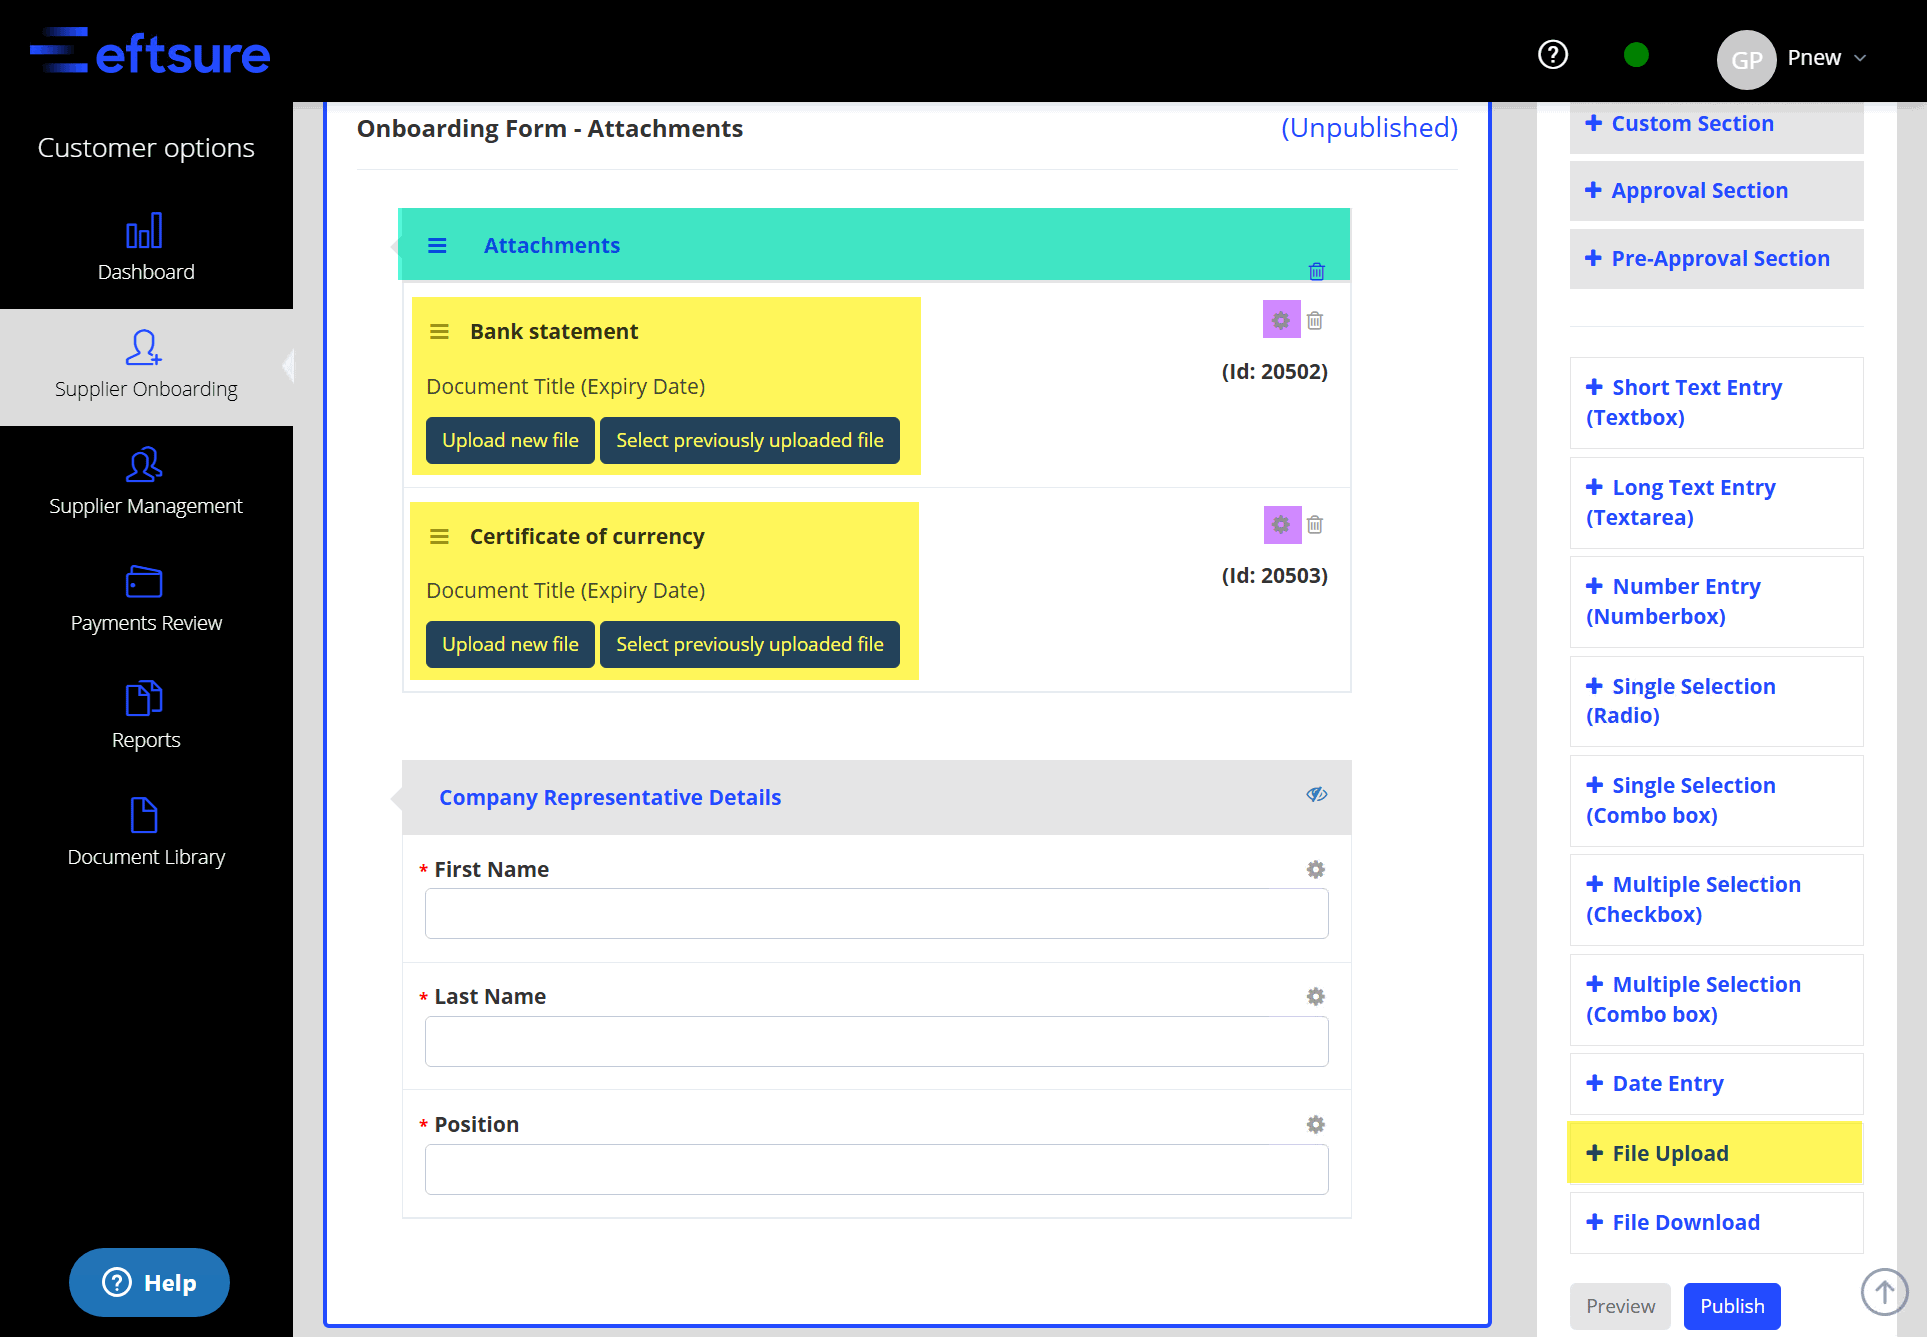Toggle visibility of Company Representative Details
Screen dimensions: 1927x1337
tap(1317, 794)
